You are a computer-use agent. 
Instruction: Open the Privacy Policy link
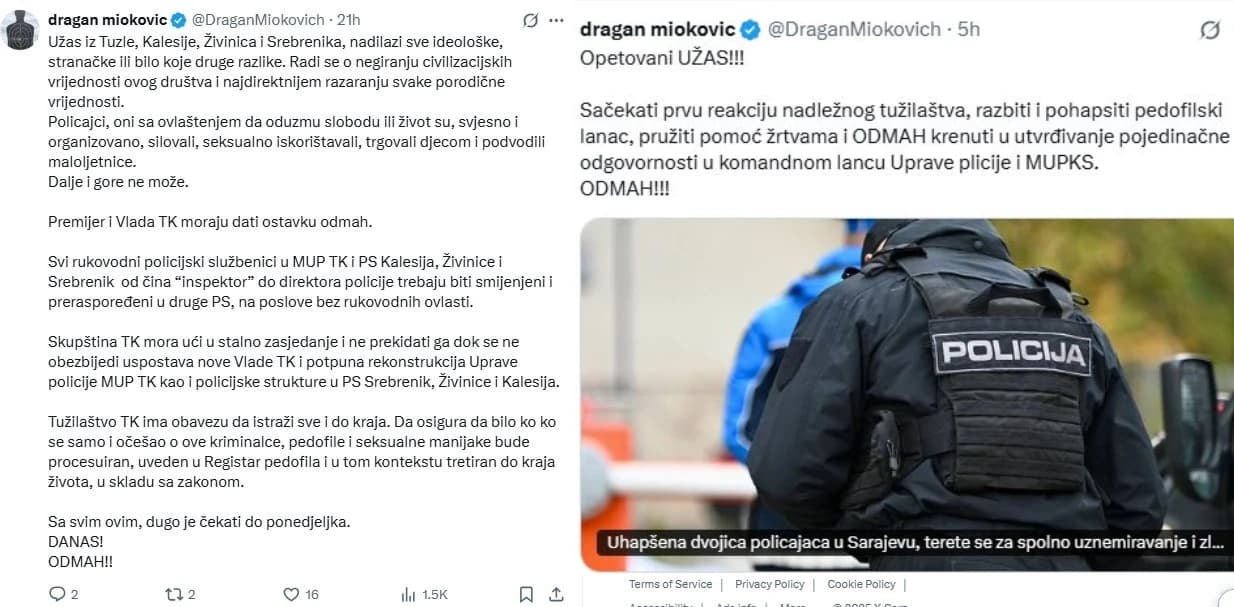(x=769, y=584)
